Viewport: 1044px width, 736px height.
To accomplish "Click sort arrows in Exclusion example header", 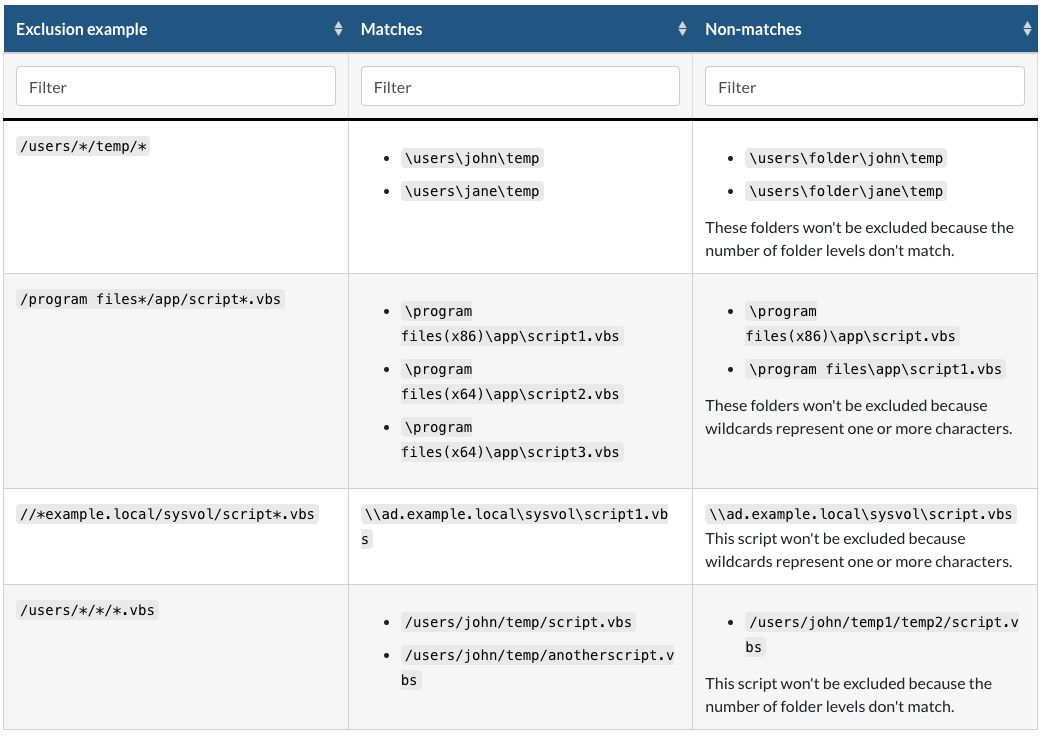I will pyautogui.click(x=338, y=29).
